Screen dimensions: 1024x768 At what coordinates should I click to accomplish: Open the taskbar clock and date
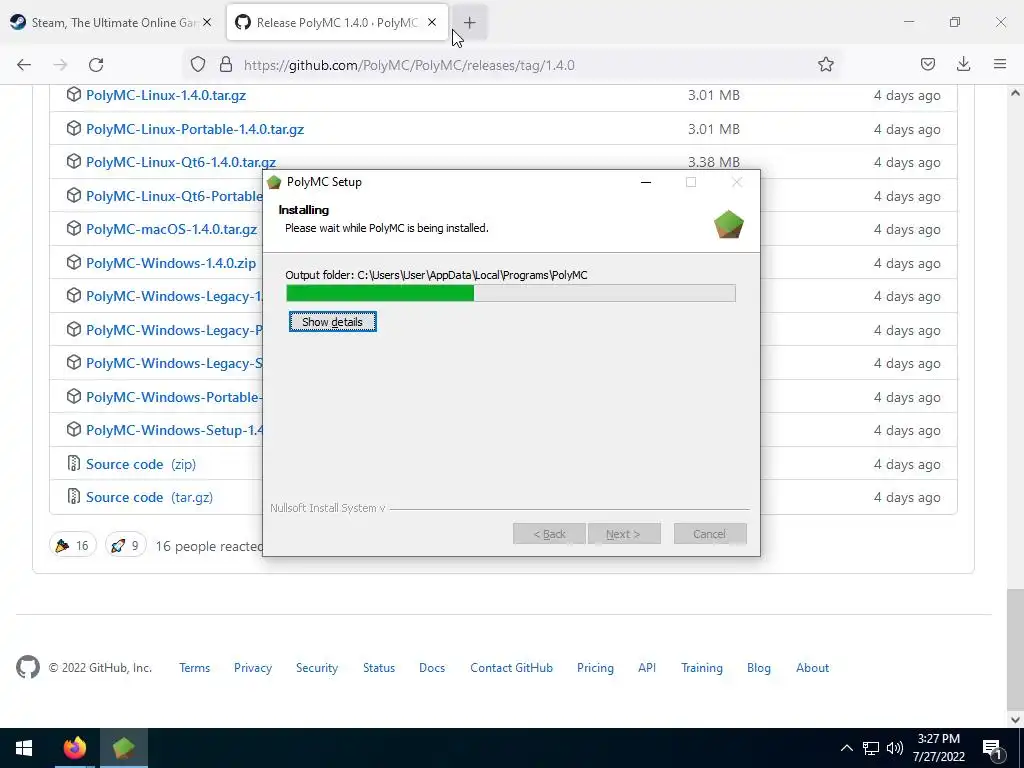[x=938, y=748]
